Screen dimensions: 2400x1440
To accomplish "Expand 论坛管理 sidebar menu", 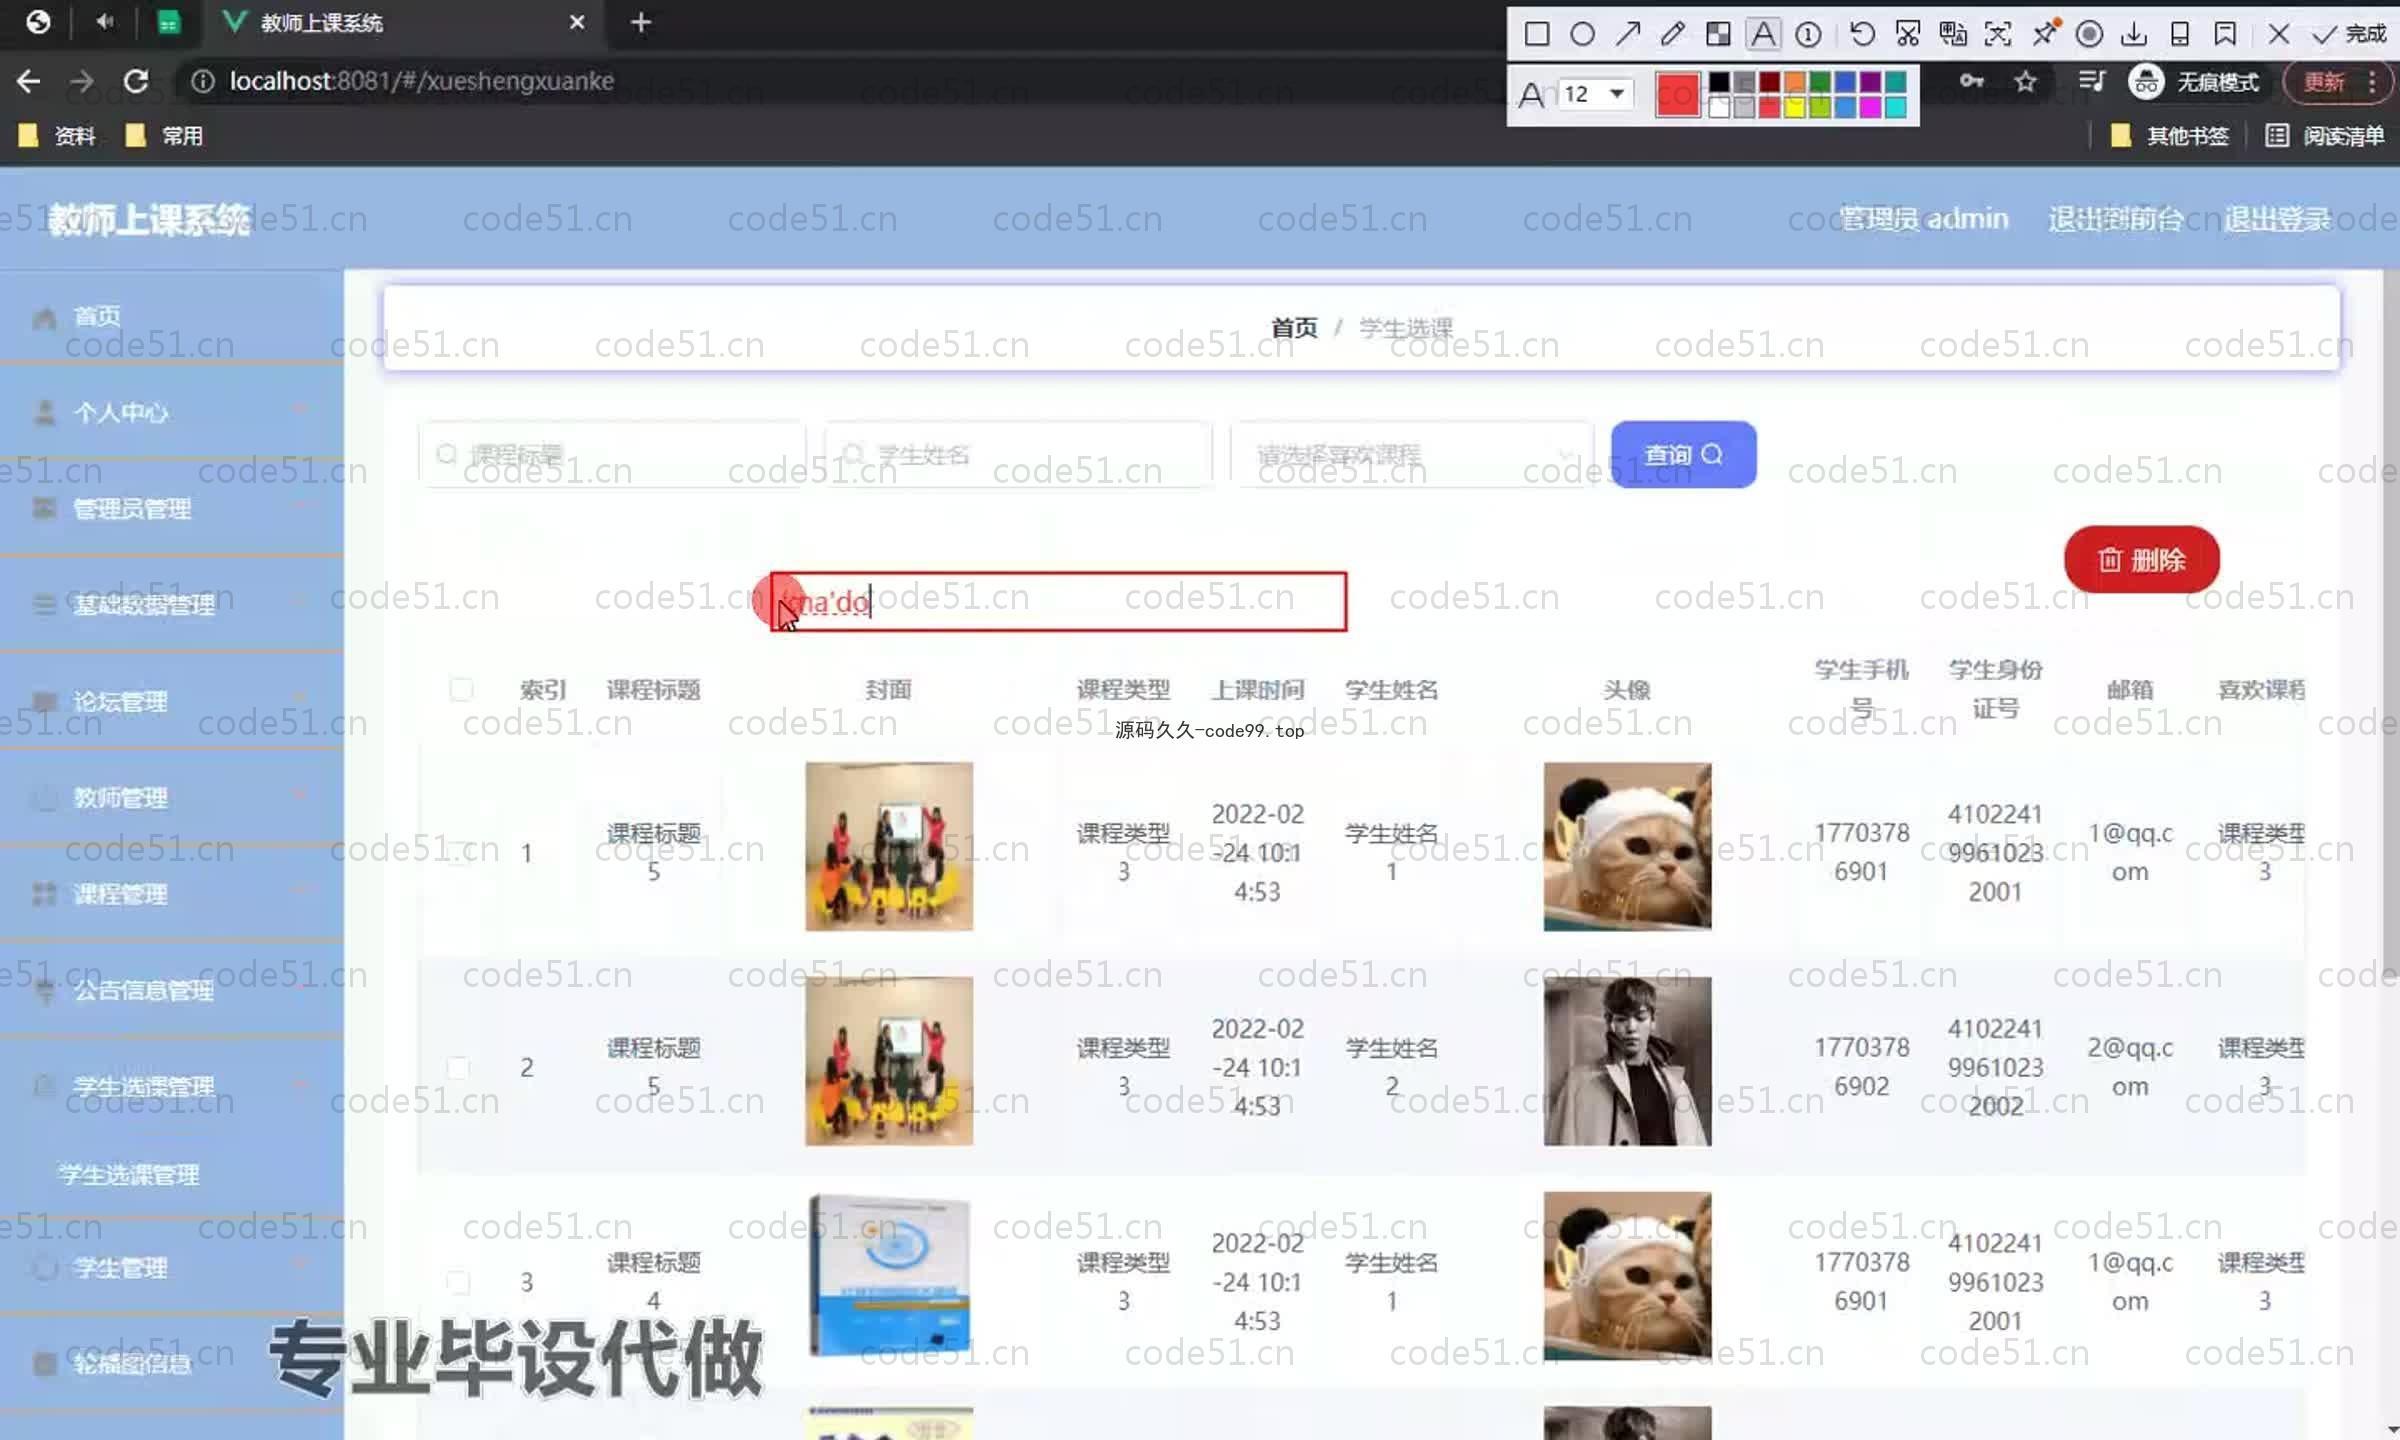I will point(172,701).
